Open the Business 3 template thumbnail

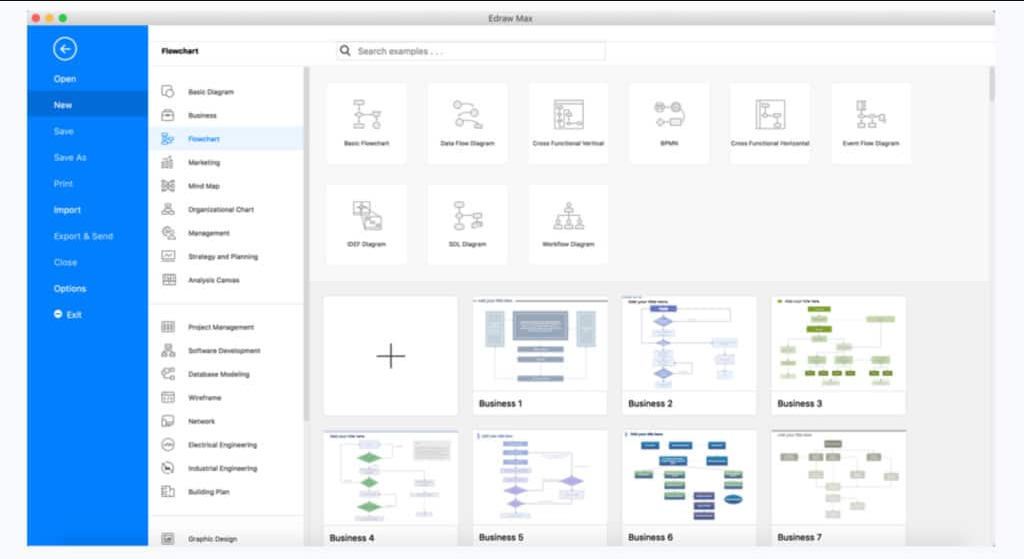pyautogui.click(x=839, y=355)
